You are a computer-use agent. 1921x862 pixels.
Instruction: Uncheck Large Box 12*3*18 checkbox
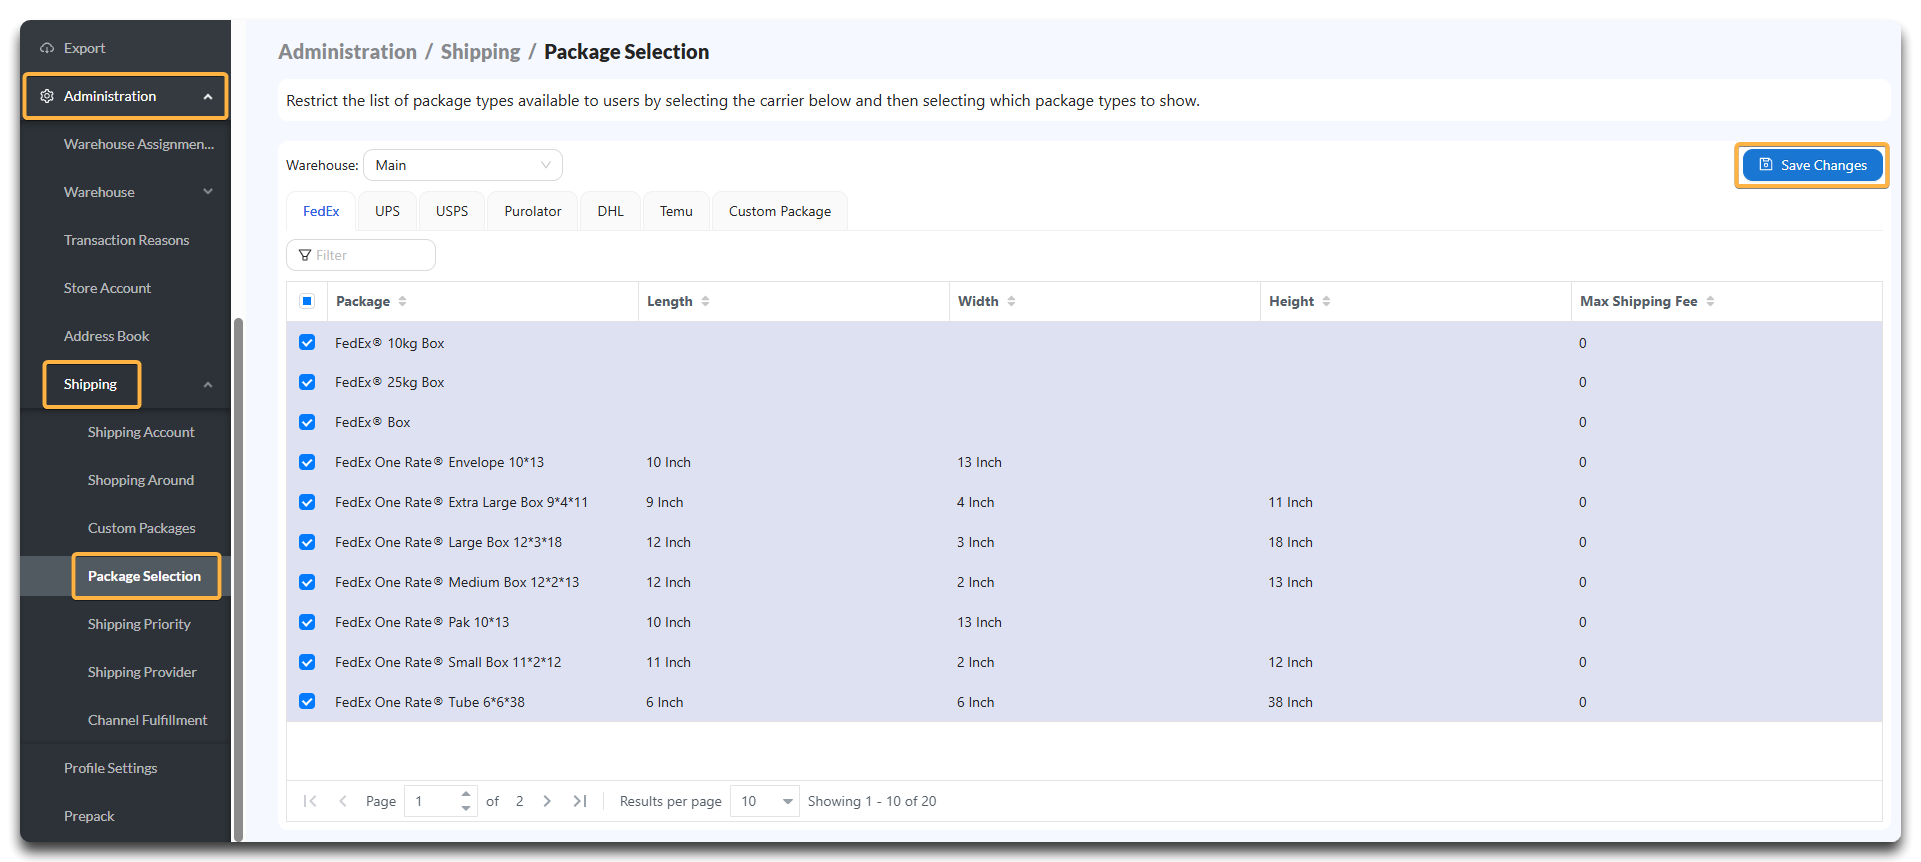pos(307,542)
